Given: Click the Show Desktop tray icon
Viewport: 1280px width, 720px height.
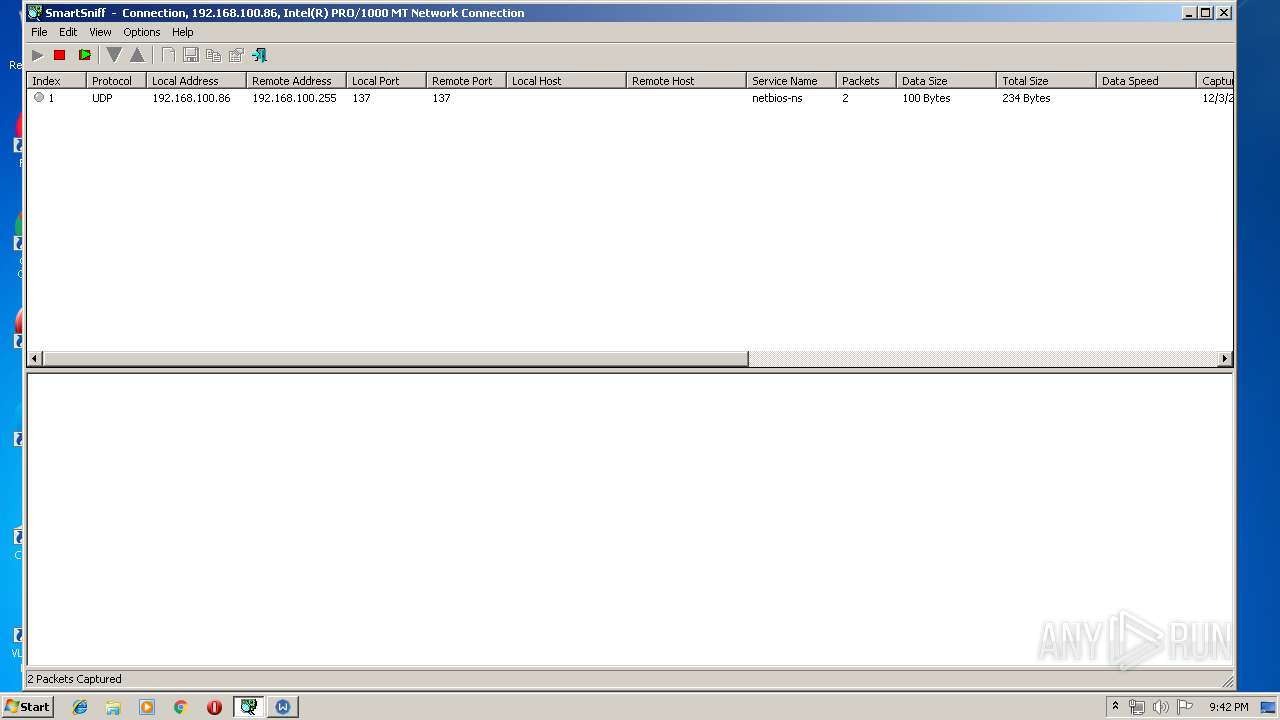Looking at the screenshot, I should pyautogui.click(x=1269, y=707).
